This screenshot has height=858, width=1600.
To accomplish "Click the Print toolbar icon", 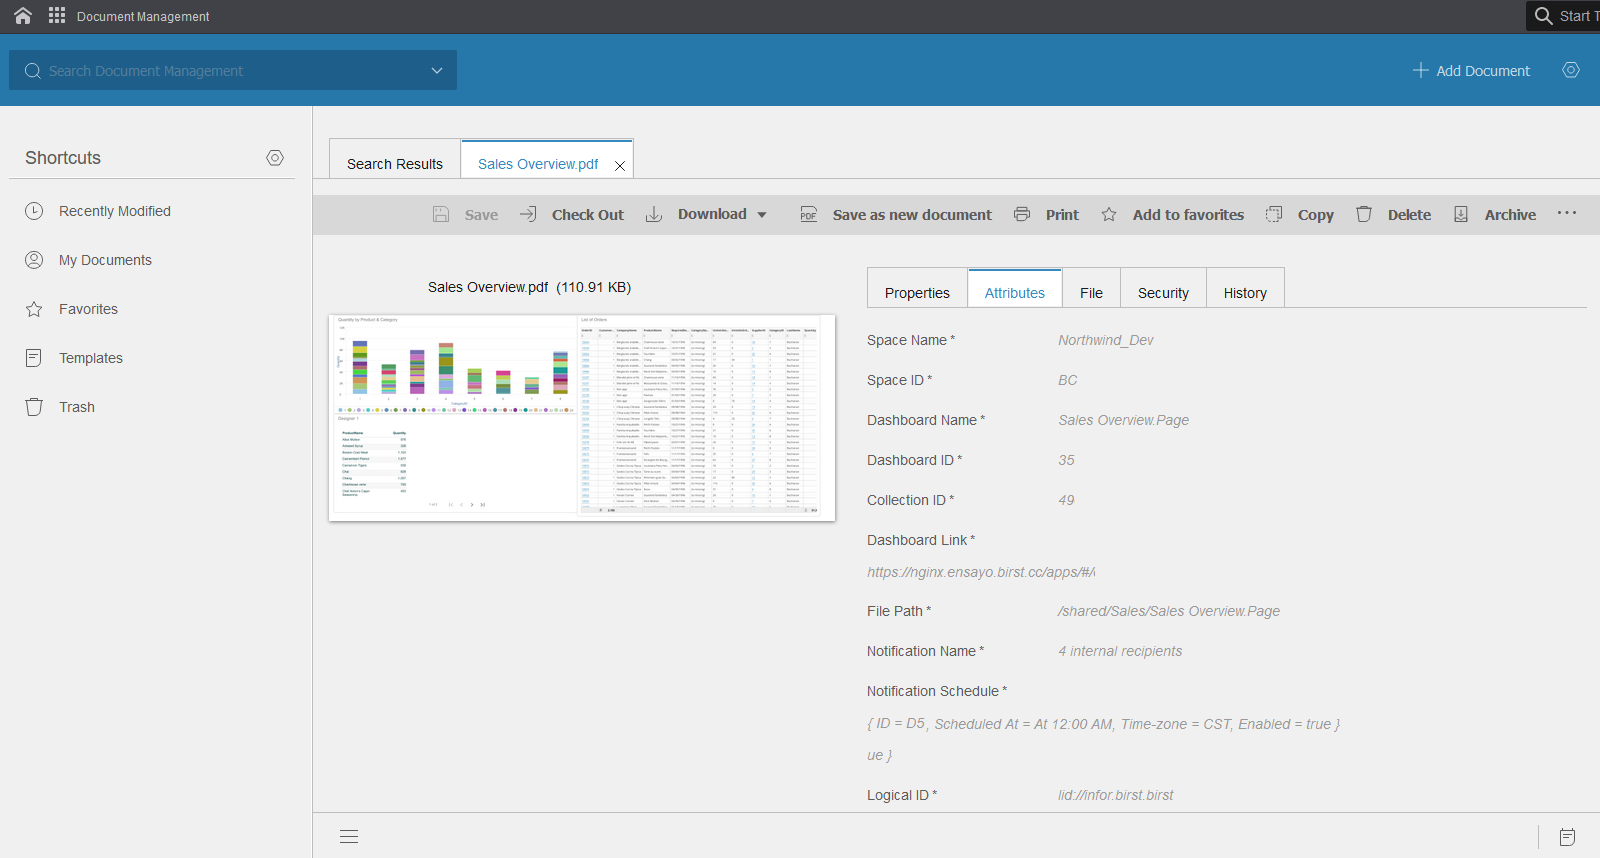I will tap(1022, 214).
